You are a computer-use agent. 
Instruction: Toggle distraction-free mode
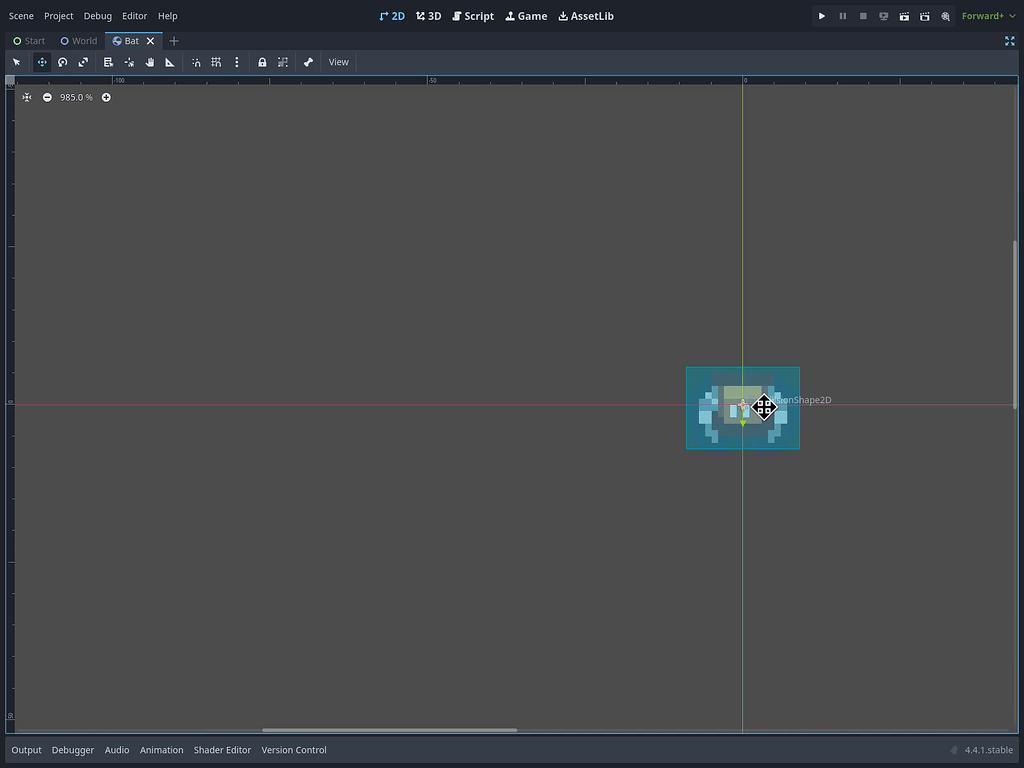tap(1010, 41)
